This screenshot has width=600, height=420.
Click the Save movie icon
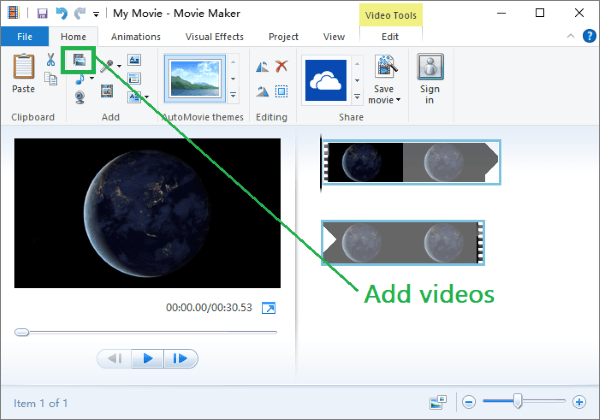point(386,68)
